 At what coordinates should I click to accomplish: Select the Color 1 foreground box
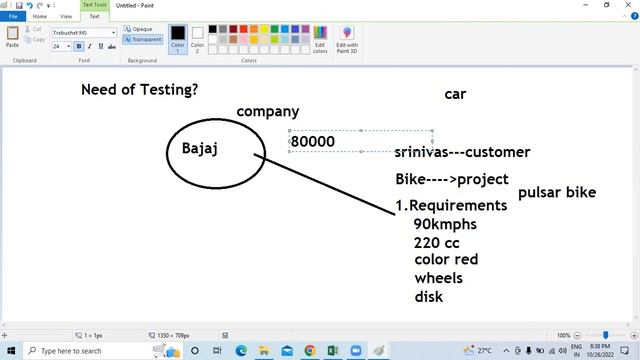pos(178,39)
